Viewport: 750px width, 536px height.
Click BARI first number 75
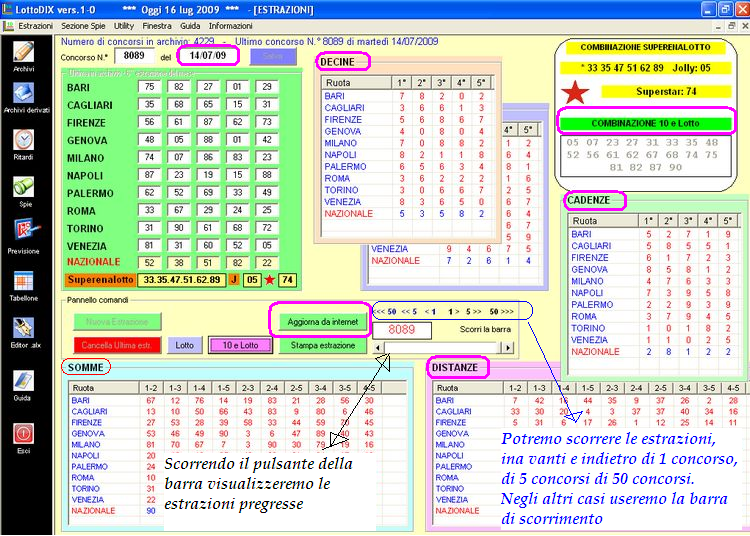149,87
